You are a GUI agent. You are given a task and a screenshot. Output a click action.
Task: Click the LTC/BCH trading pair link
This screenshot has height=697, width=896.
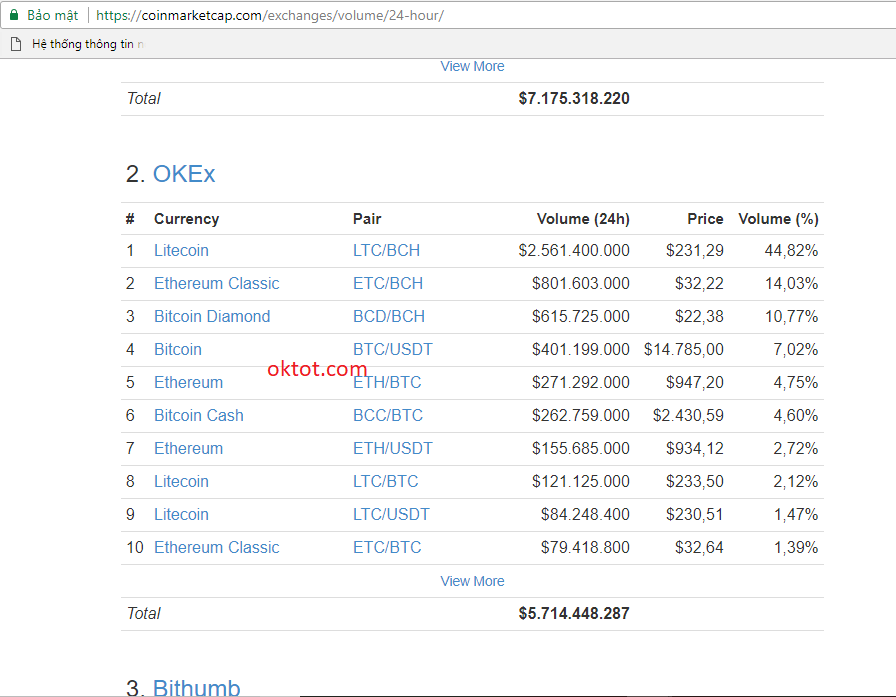[x=389, y=250]
